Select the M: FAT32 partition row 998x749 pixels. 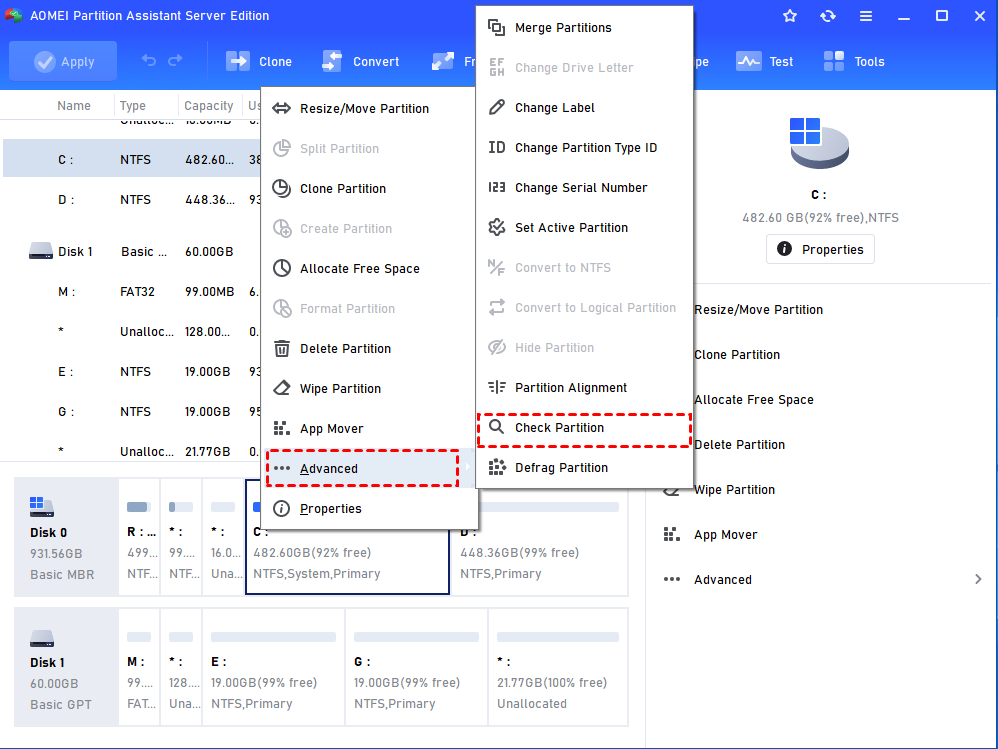pyautogui.click(x=132, y=292)
